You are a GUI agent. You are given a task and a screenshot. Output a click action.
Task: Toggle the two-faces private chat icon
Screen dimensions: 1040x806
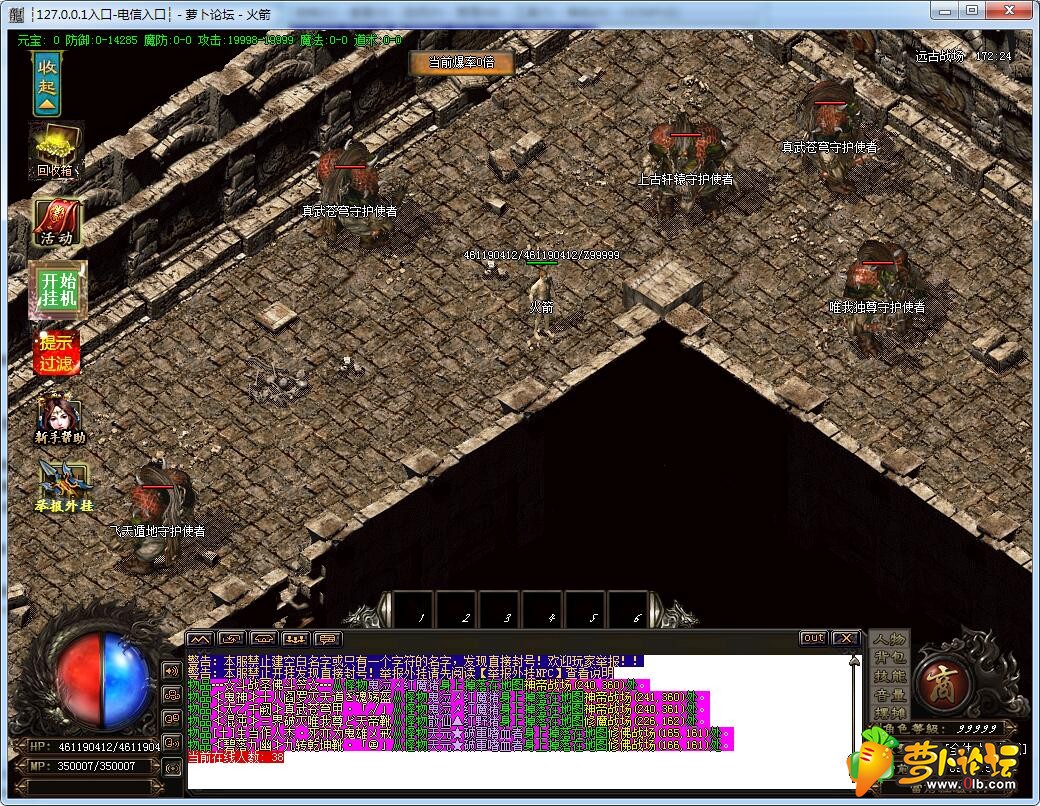172,718
